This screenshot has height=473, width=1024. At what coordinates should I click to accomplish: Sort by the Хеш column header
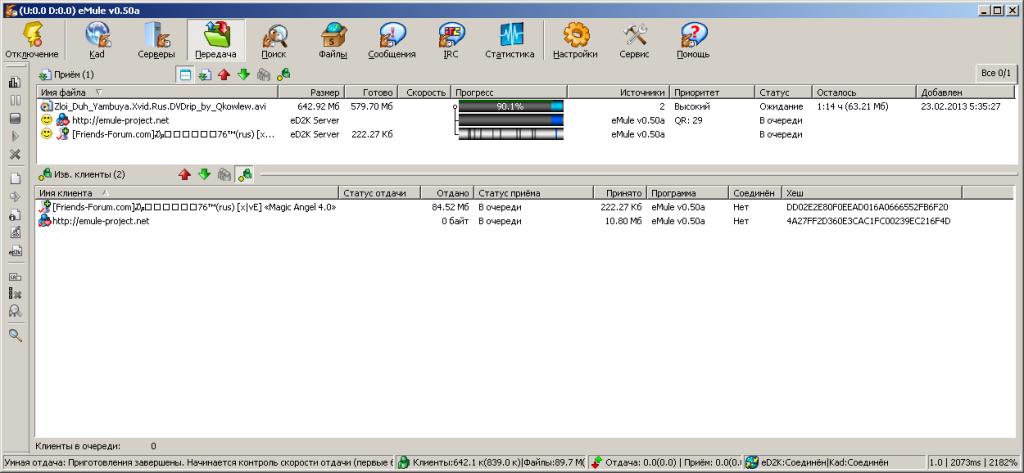click(872, 193)
